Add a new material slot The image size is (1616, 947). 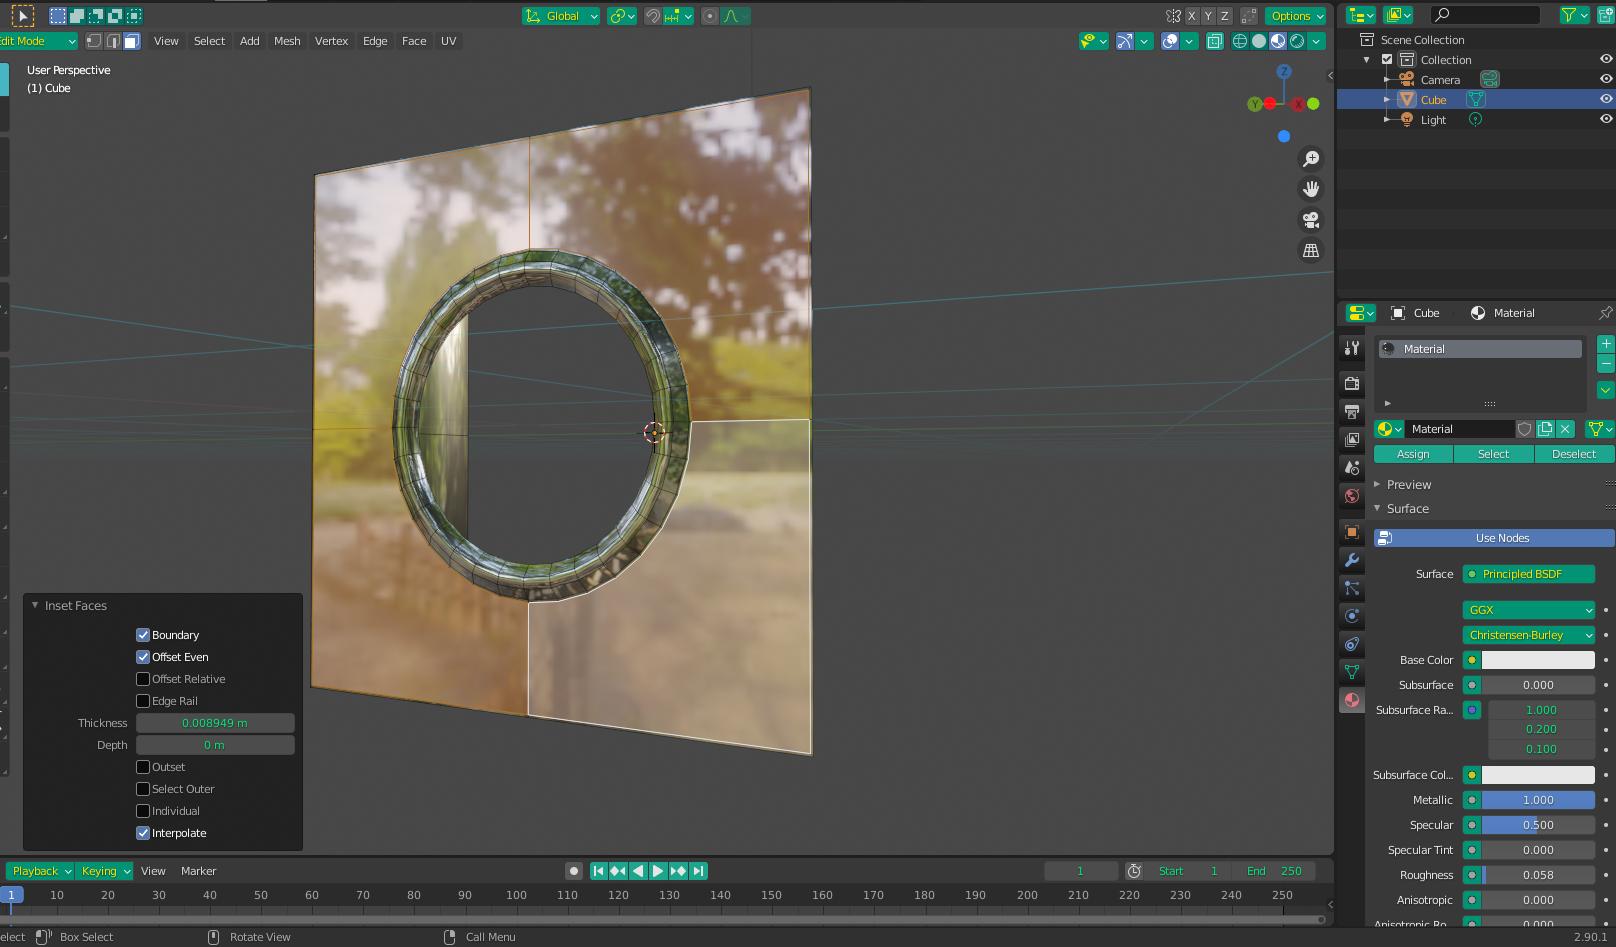pyautogui.click(x=1605, y=344)
